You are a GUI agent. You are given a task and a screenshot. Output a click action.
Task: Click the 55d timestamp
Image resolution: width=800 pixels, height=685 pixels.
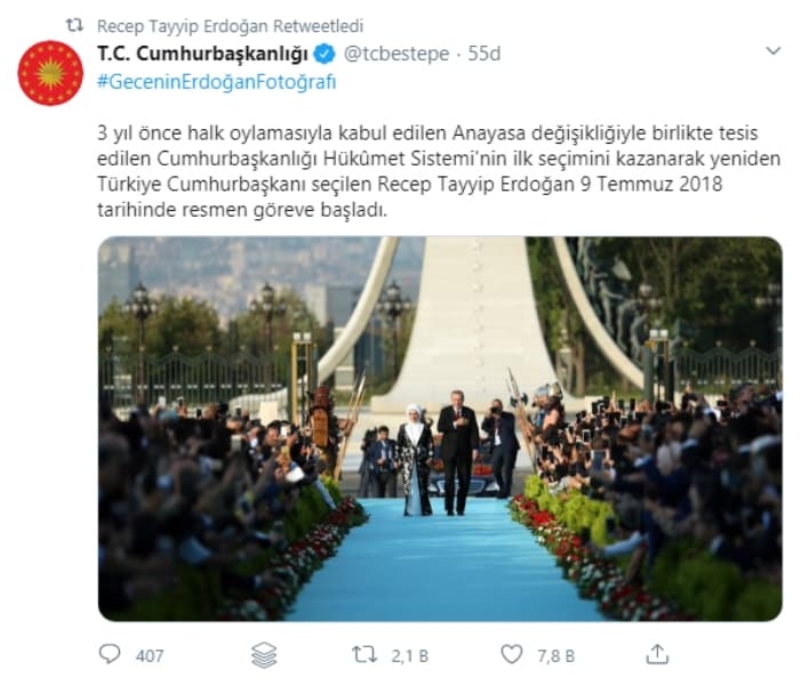click(x=484, y=54)
